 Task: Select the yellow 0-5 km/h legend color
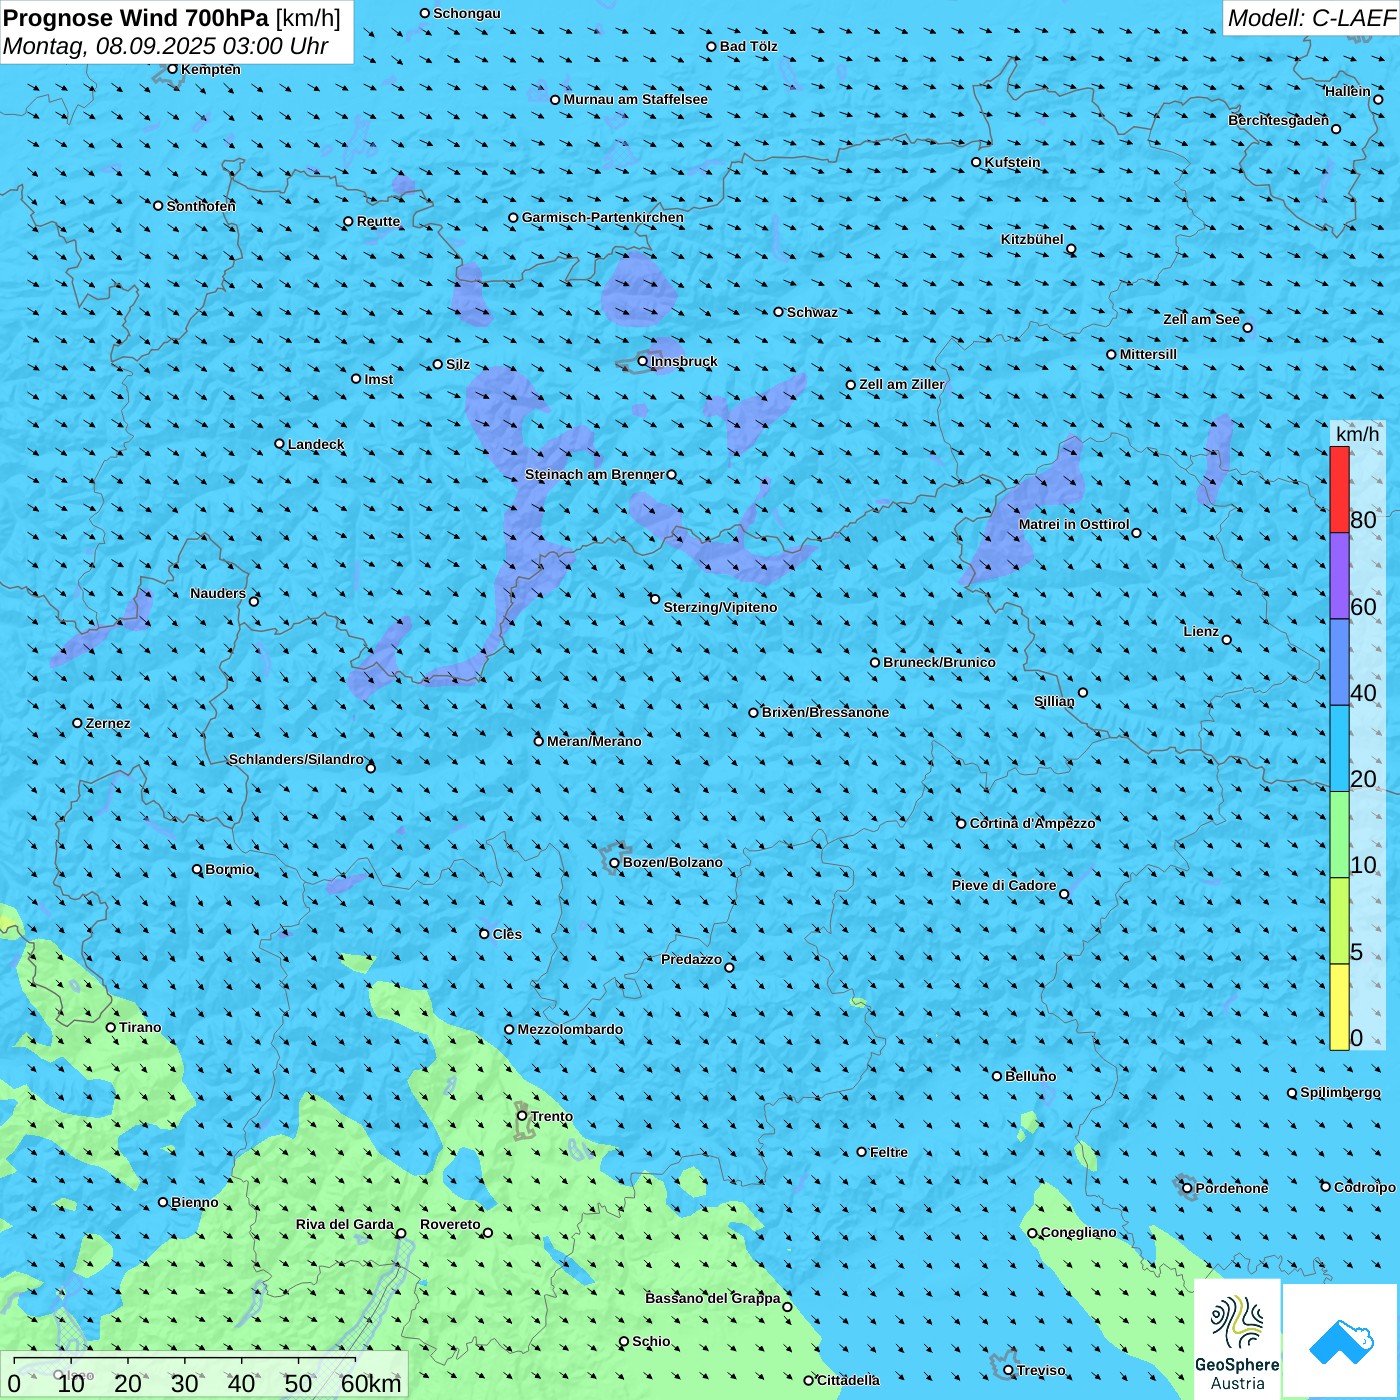tap(1339, 1007)
